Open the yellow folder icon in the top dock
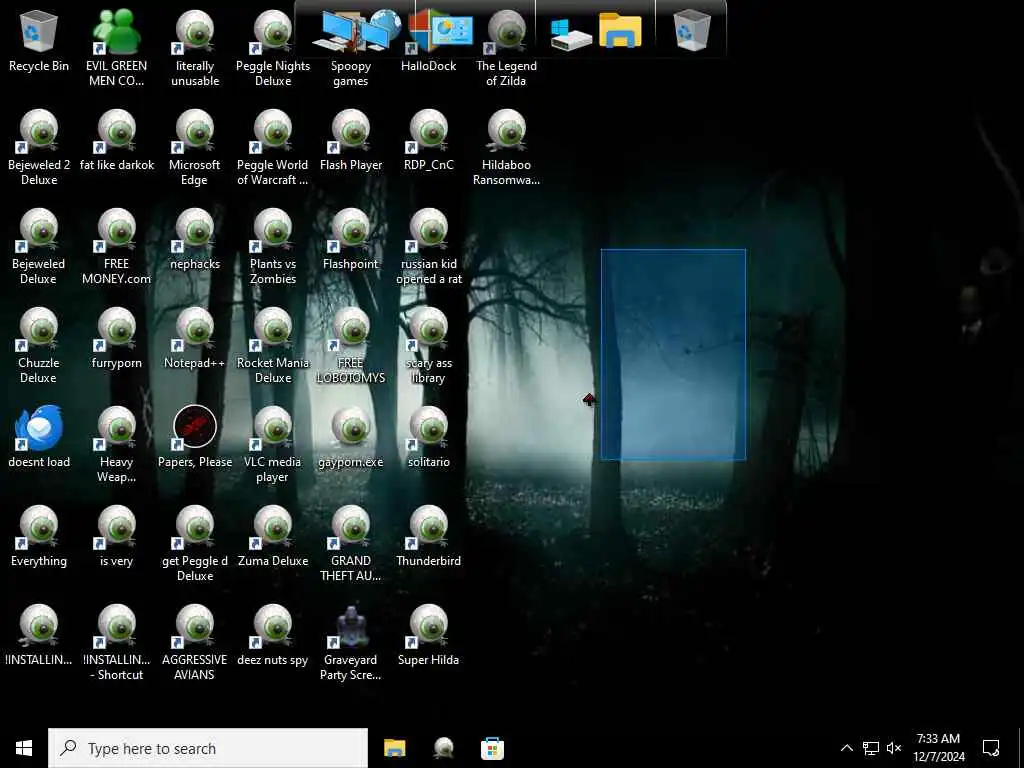Image resolution: width=1024 pixels, height=768 pixels. coord(620,30)
